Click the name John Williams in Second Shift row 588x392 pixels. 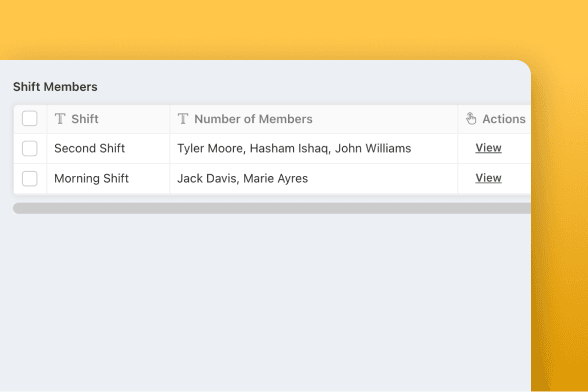tap(373, 149)
